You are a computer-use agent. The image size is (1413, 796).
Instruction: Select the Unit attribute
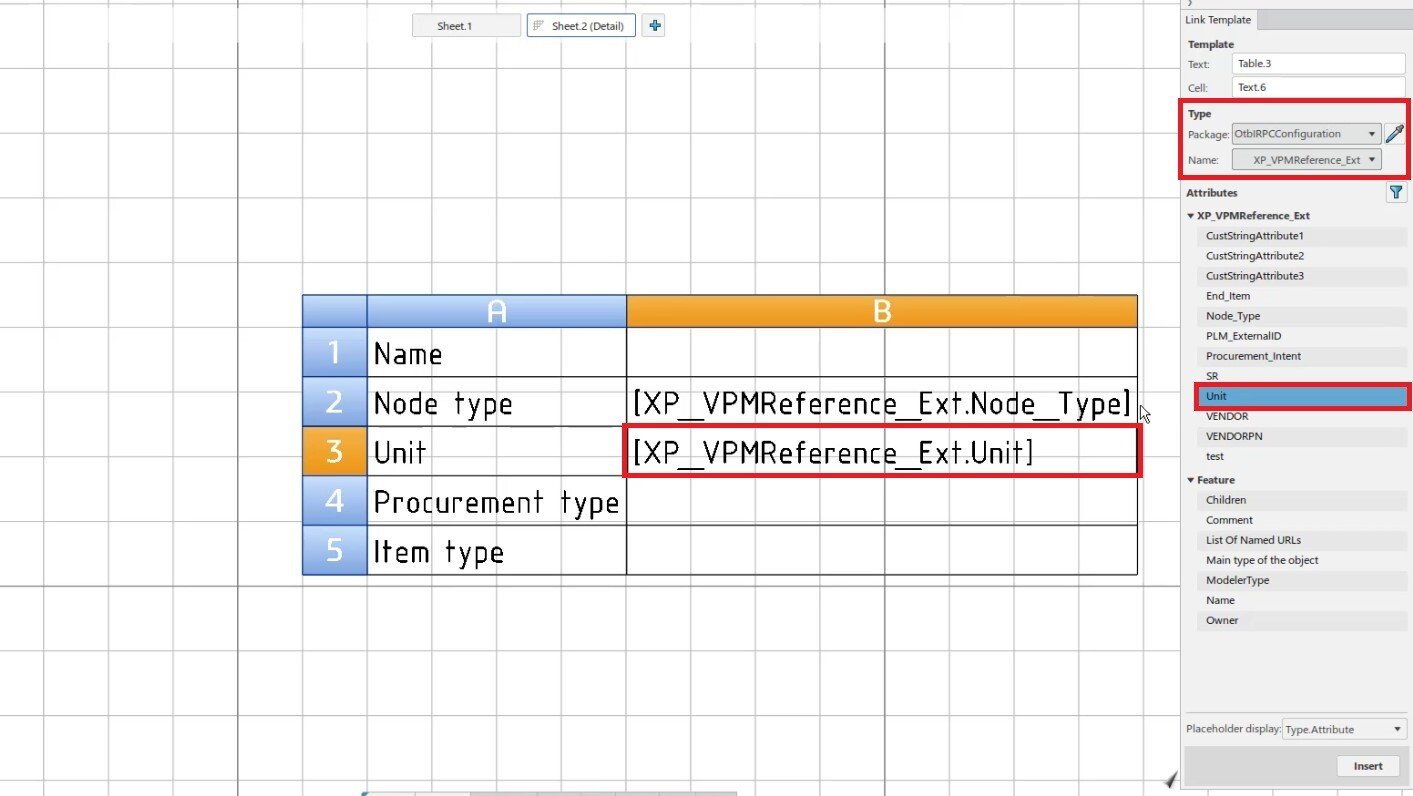pyautogui.click(x=1302, y=396)
